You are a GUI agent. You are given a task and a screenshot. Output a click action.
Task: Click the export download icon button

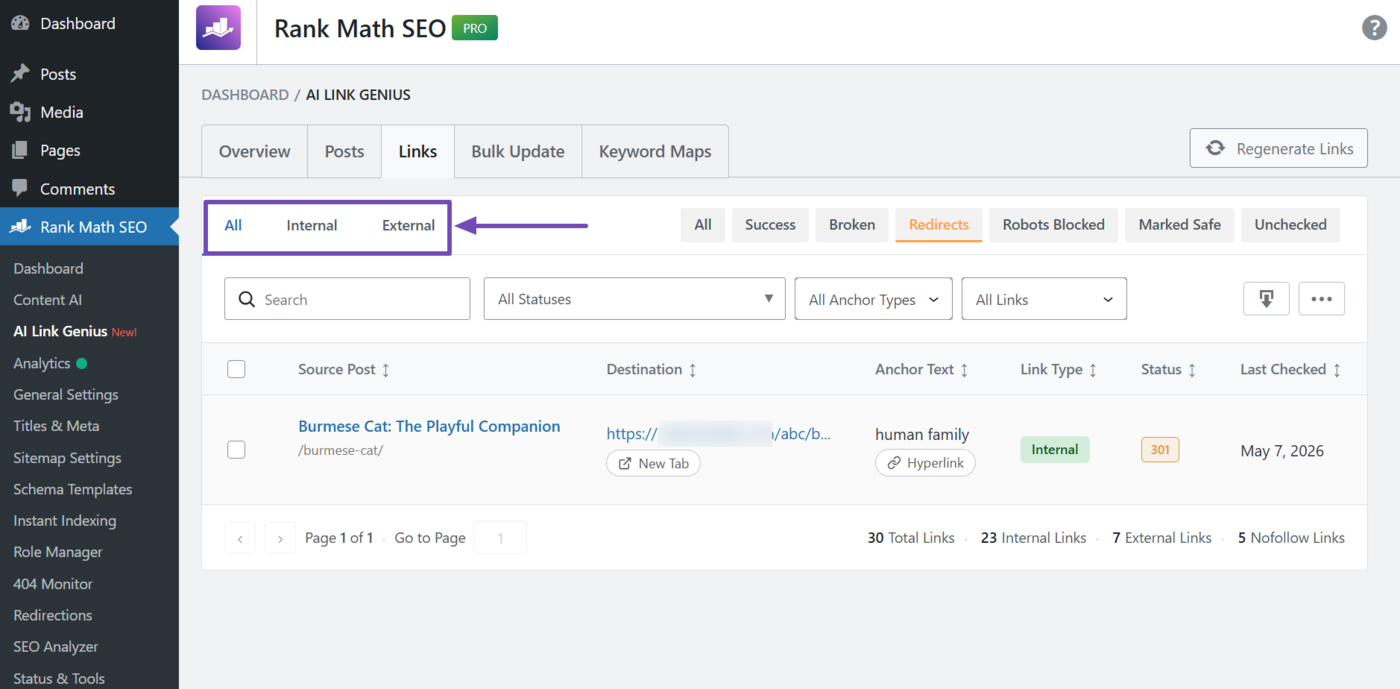tap(1266, 299)
